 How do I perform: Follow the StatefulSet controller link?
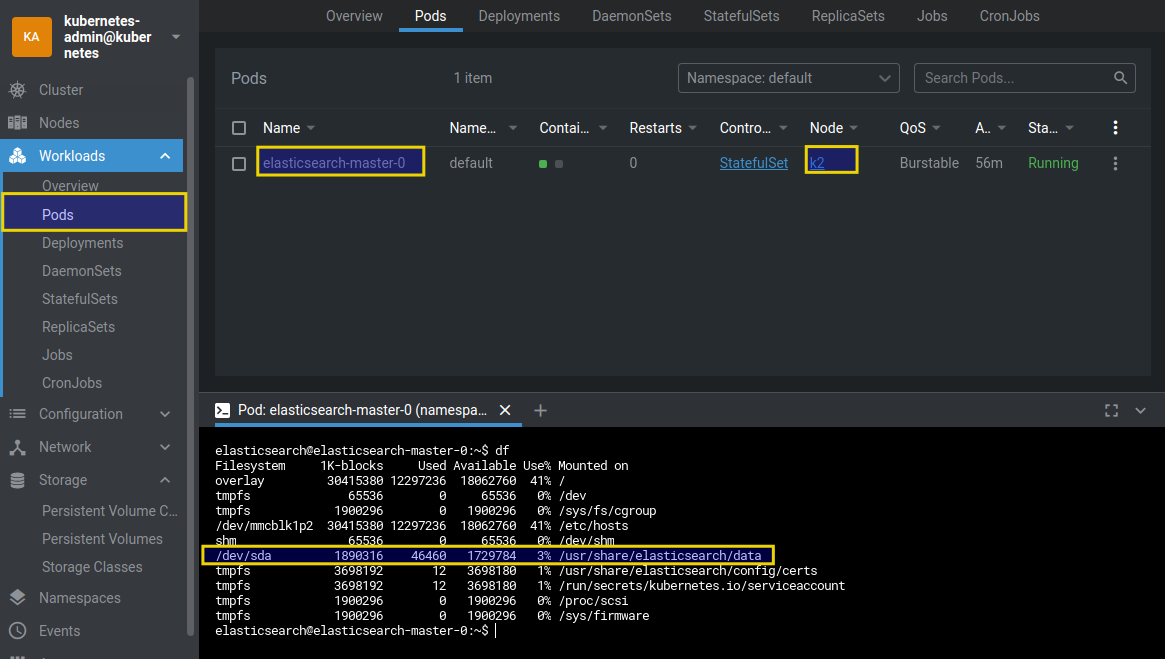tap(753, 163)
